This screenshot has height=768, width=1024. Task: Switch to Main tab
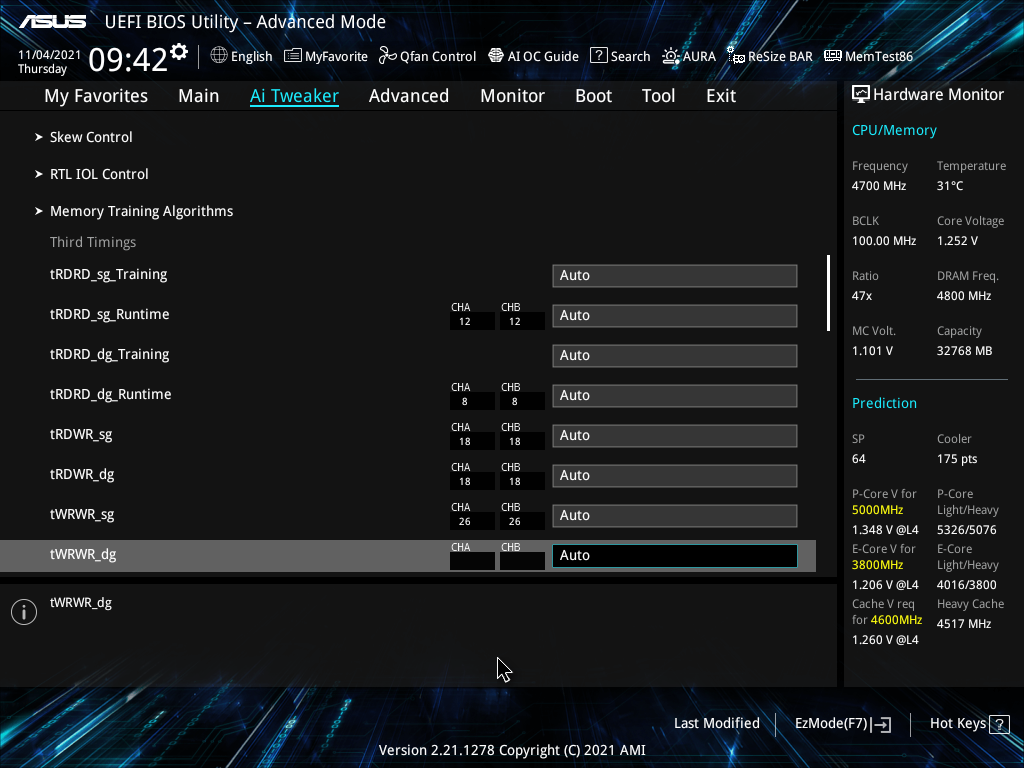tap(199, 96)
